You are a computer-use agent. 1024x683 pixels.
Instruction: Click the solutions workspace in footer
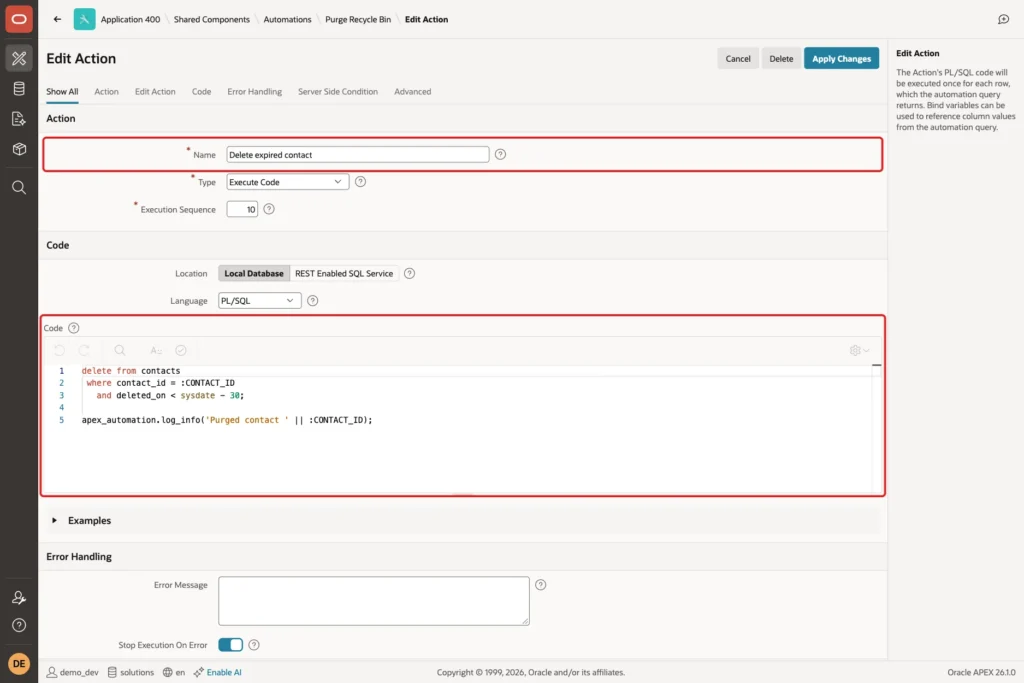[131, 672]
